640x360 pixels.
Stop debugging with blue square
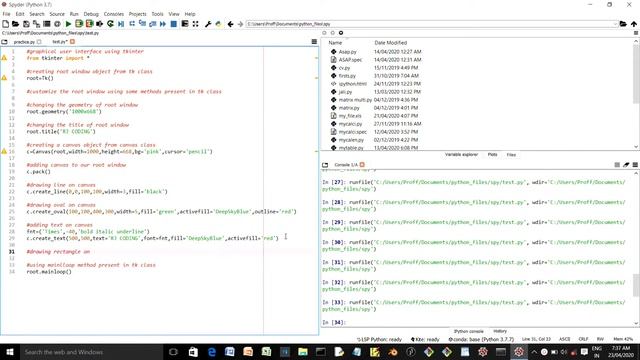point(173,24)
